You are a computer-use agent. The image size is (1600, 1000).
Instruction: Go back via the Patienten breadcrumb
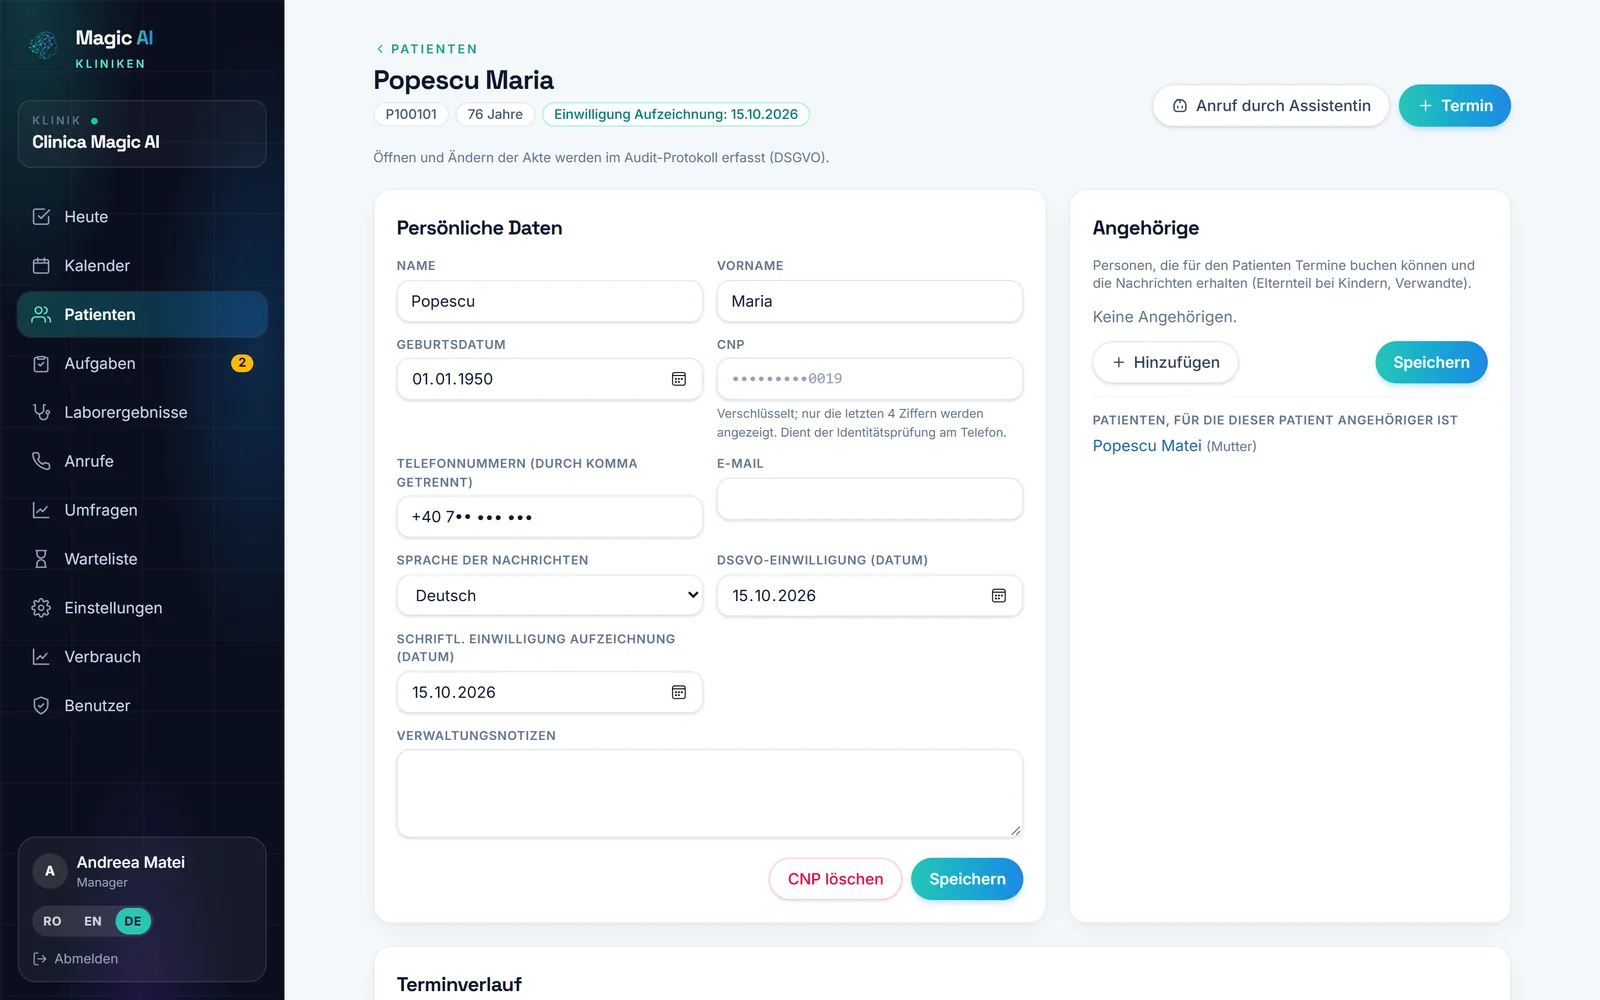tap(427, 49)
